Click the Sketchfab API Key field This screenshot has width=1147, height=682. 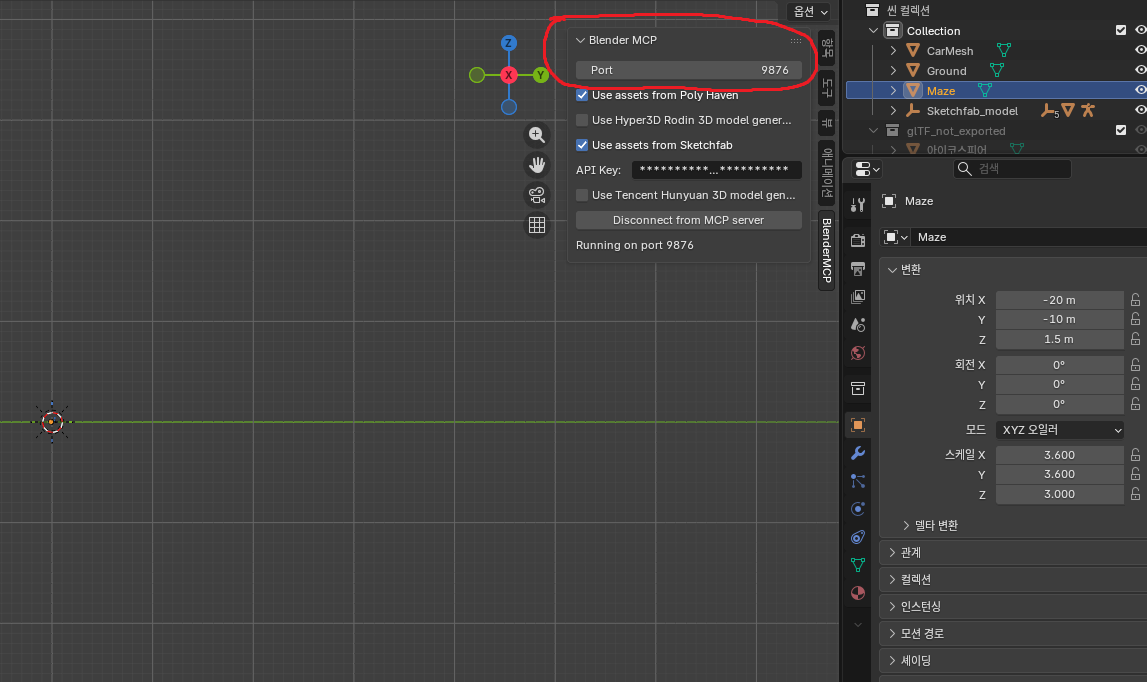coord(716,170)
